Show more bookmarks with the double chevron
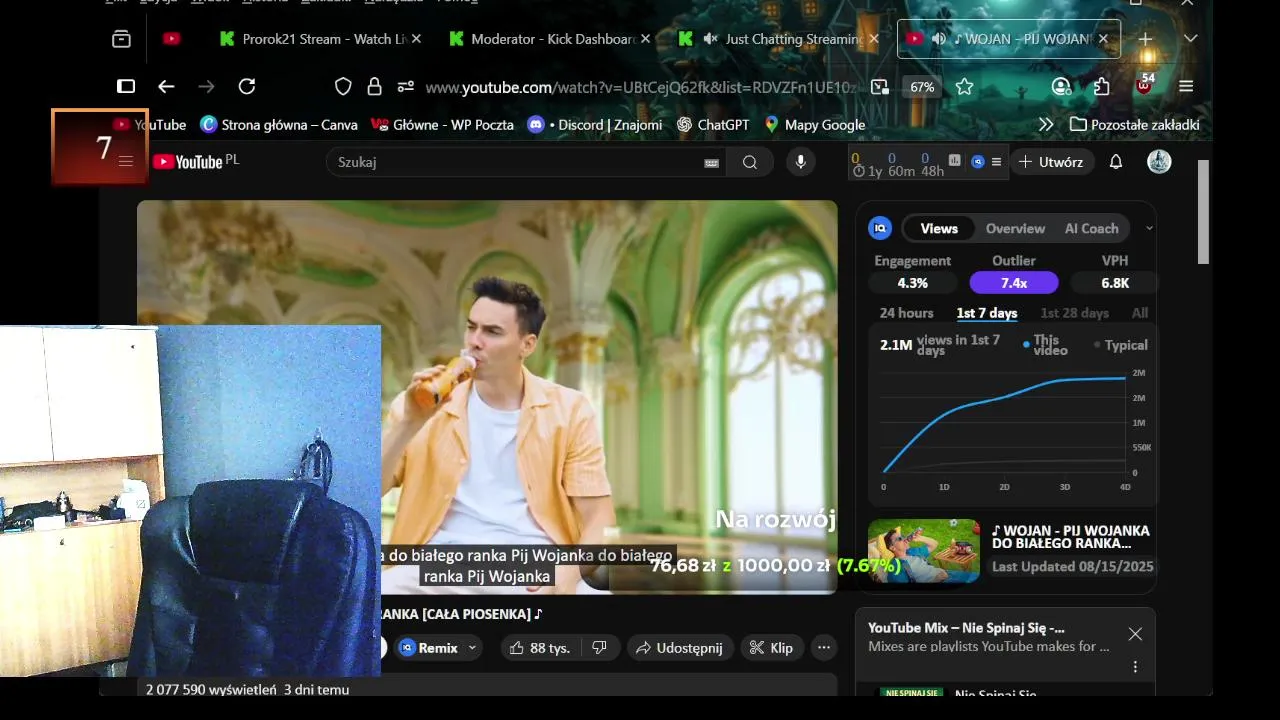Viewport: 1280px width, 720px height. pos(1045,125)
